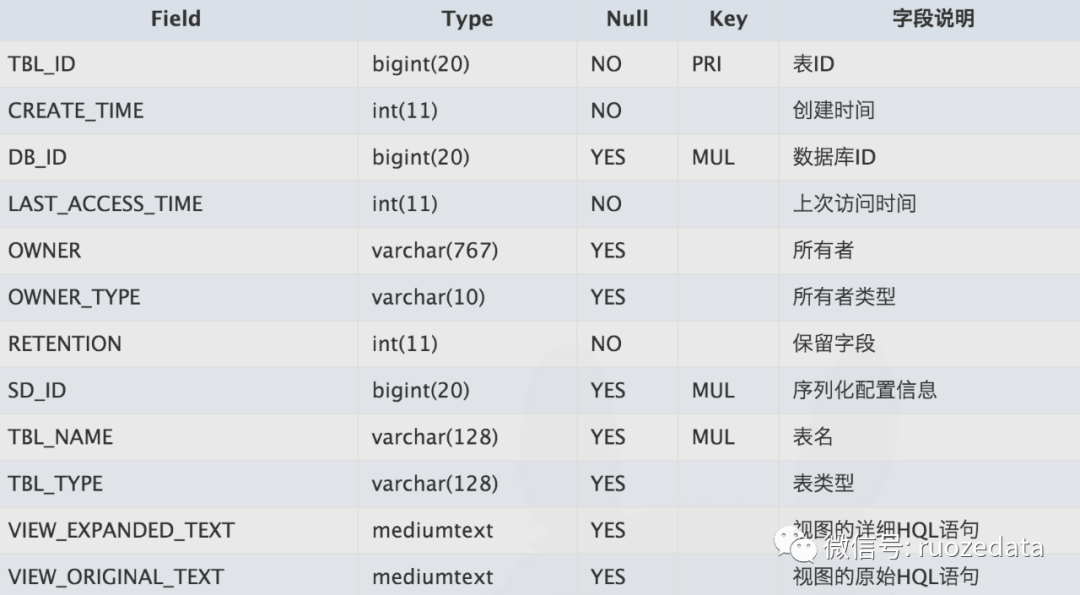Viewport: 1080px width, 595px height.
Task: Select the VIEW_EXPANDED_TEXT field cell
Action: coord(178,530)
